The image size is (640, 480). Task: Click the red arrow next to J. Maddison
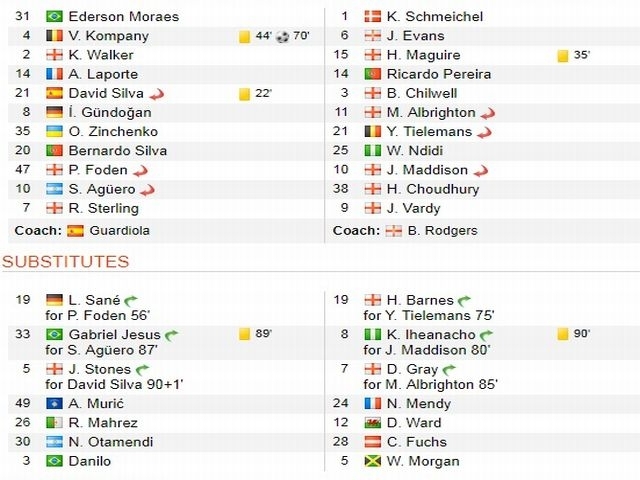[x=481, y=171]
